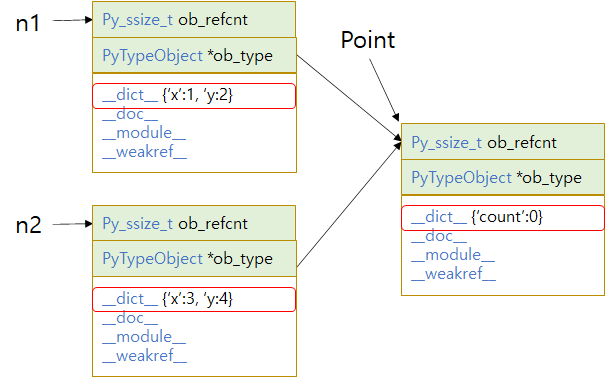Click __doc__ in Point object box
605x377 pixels.
point(439,236)
